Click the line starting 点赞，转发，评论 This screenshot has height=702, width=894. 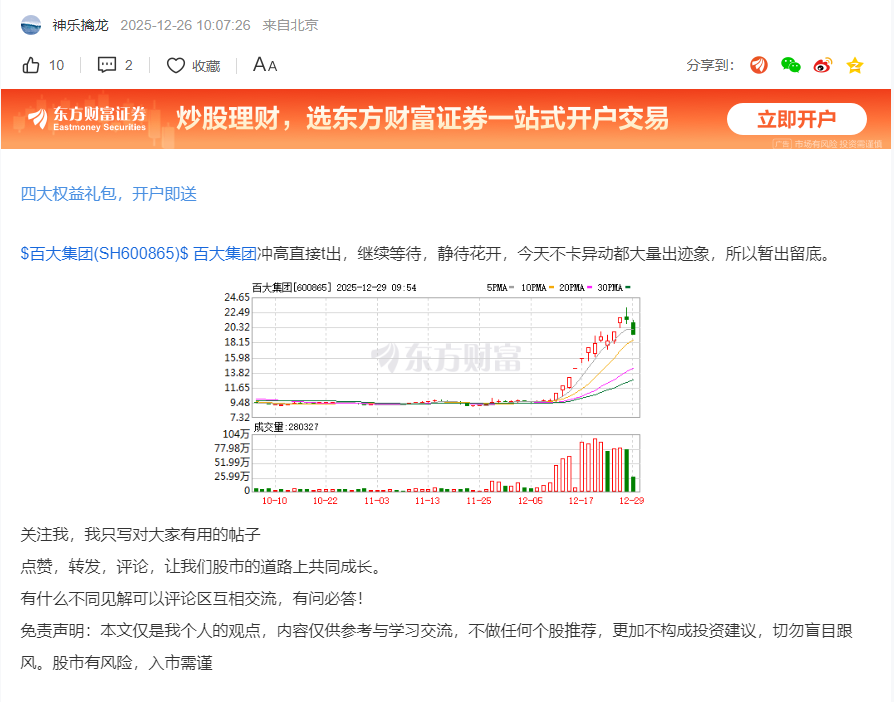[x=201, y=566]
